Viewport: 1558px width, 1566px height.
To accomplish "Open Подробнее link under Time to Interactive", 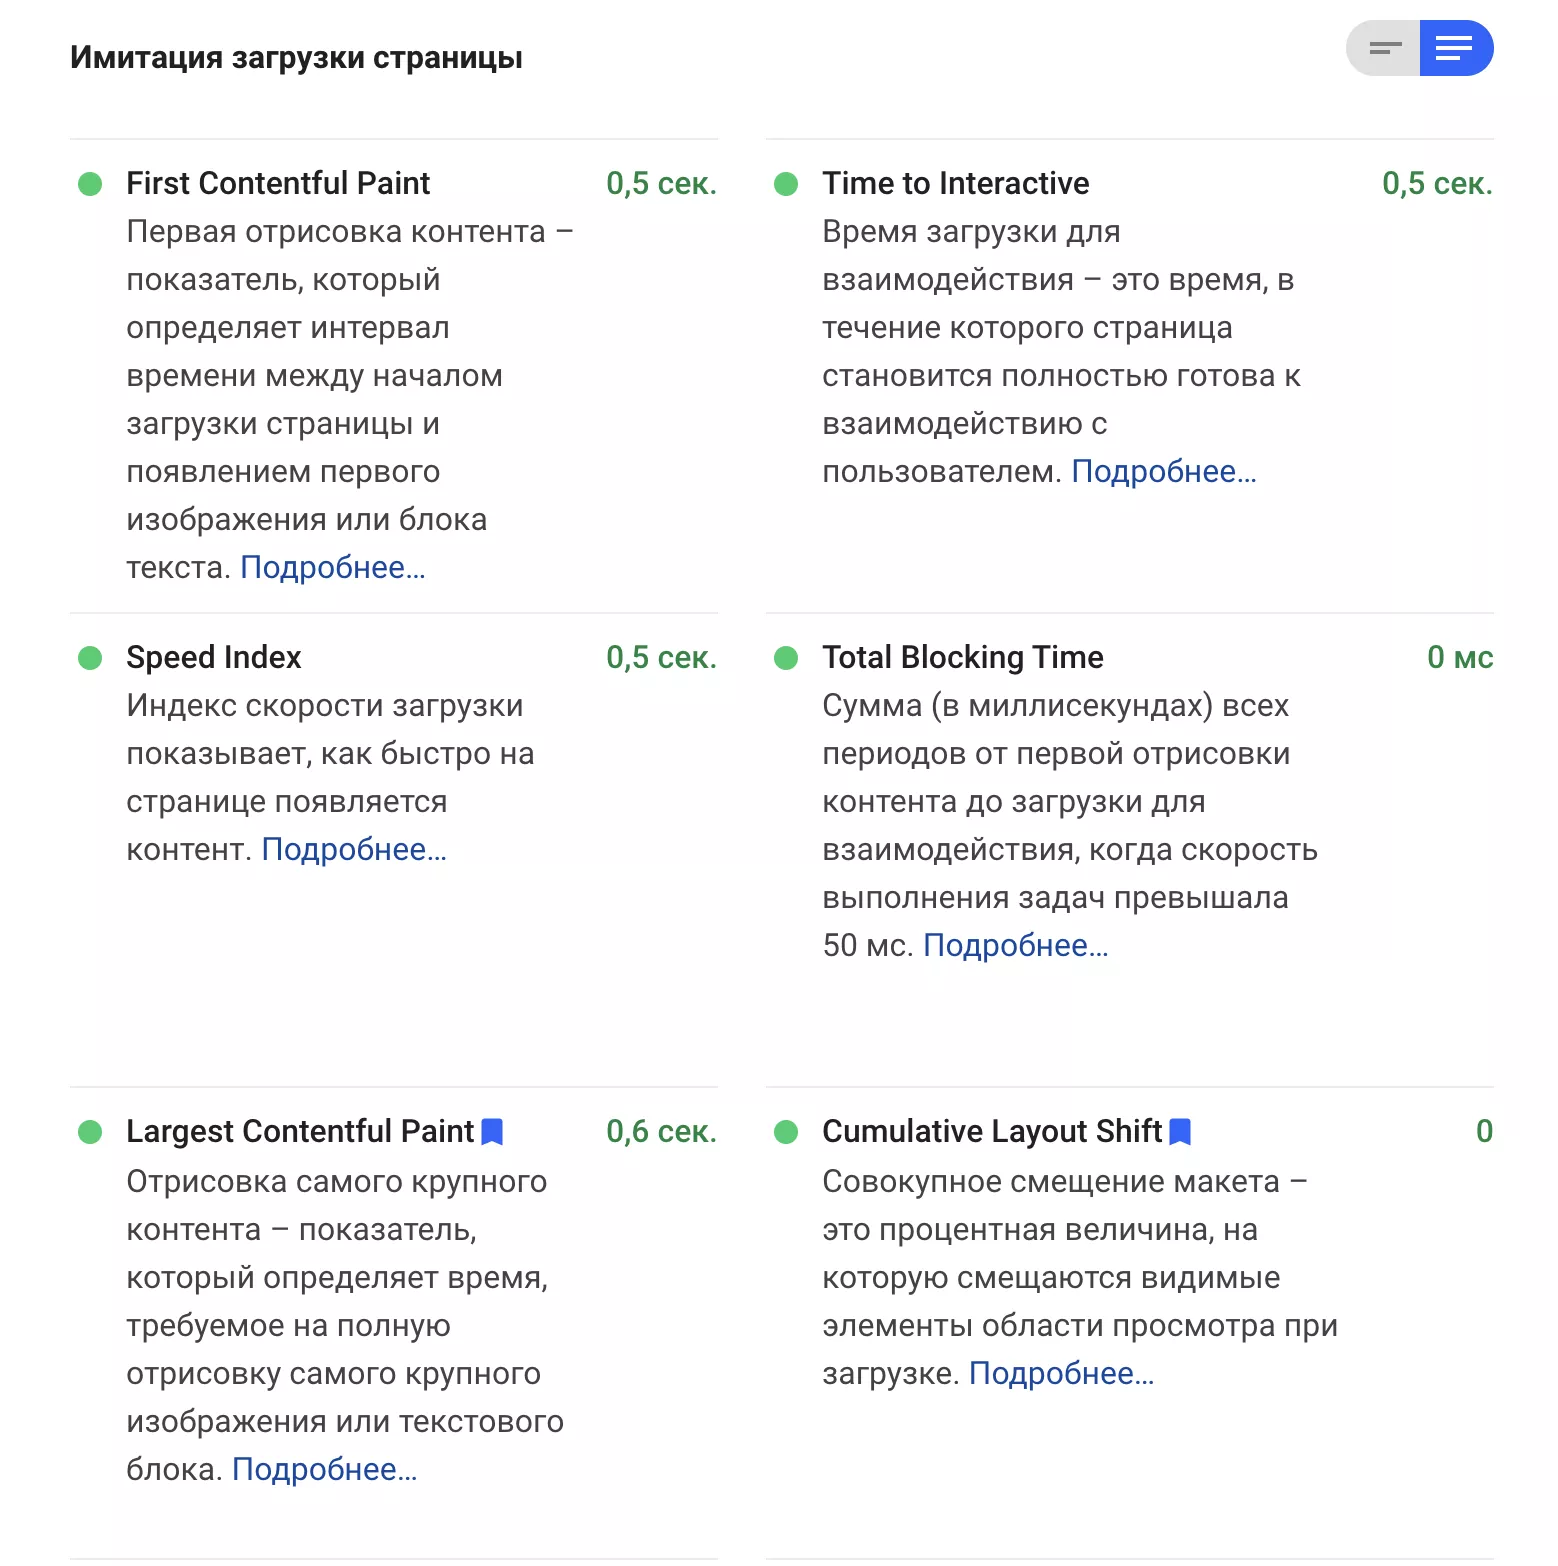I will (1164, 472).
